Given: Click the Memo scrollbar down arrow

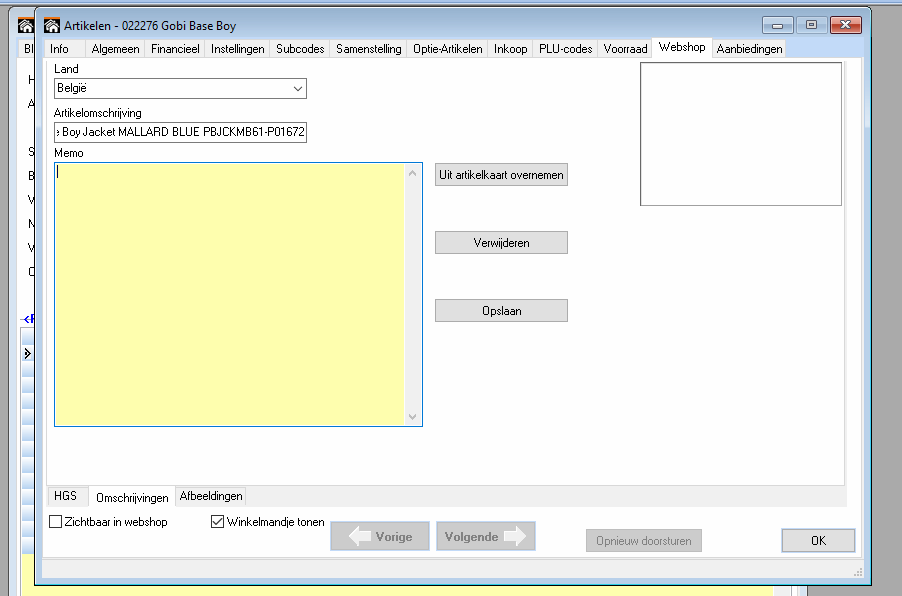Looking at the screenshot, I should click(413, 417).
